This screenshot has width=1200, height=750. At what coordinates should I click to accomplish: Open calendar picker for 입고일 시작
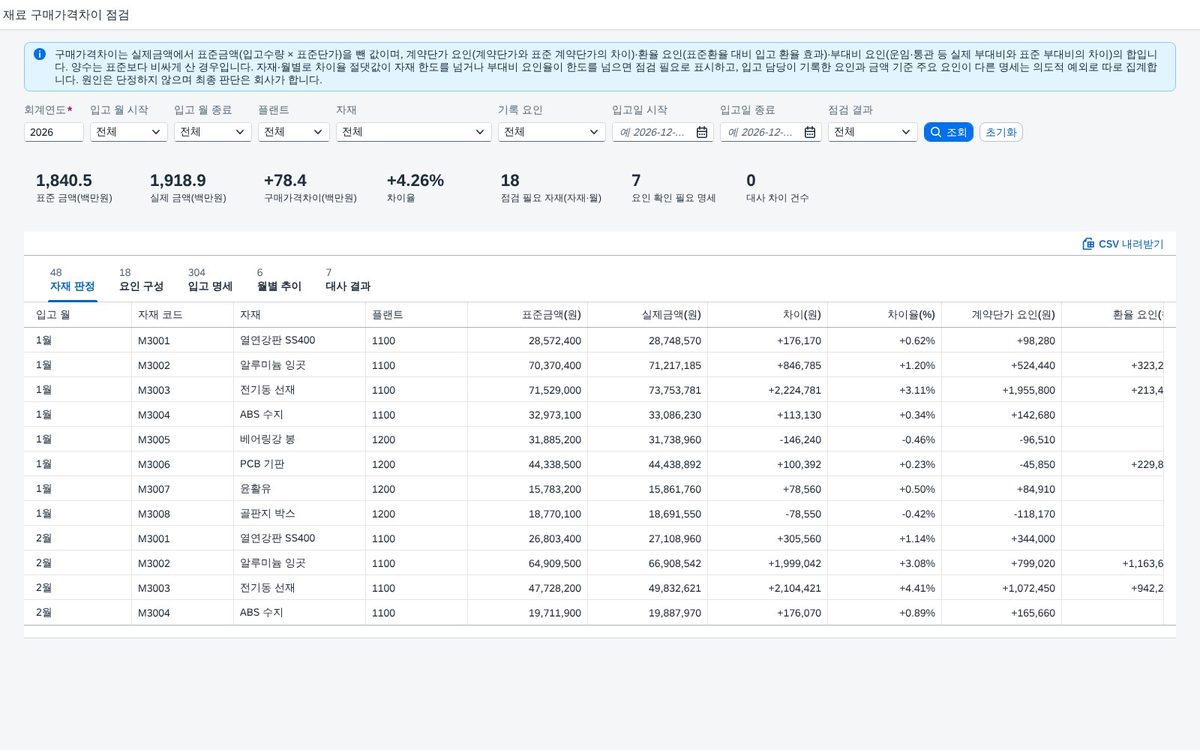[702, 132]
